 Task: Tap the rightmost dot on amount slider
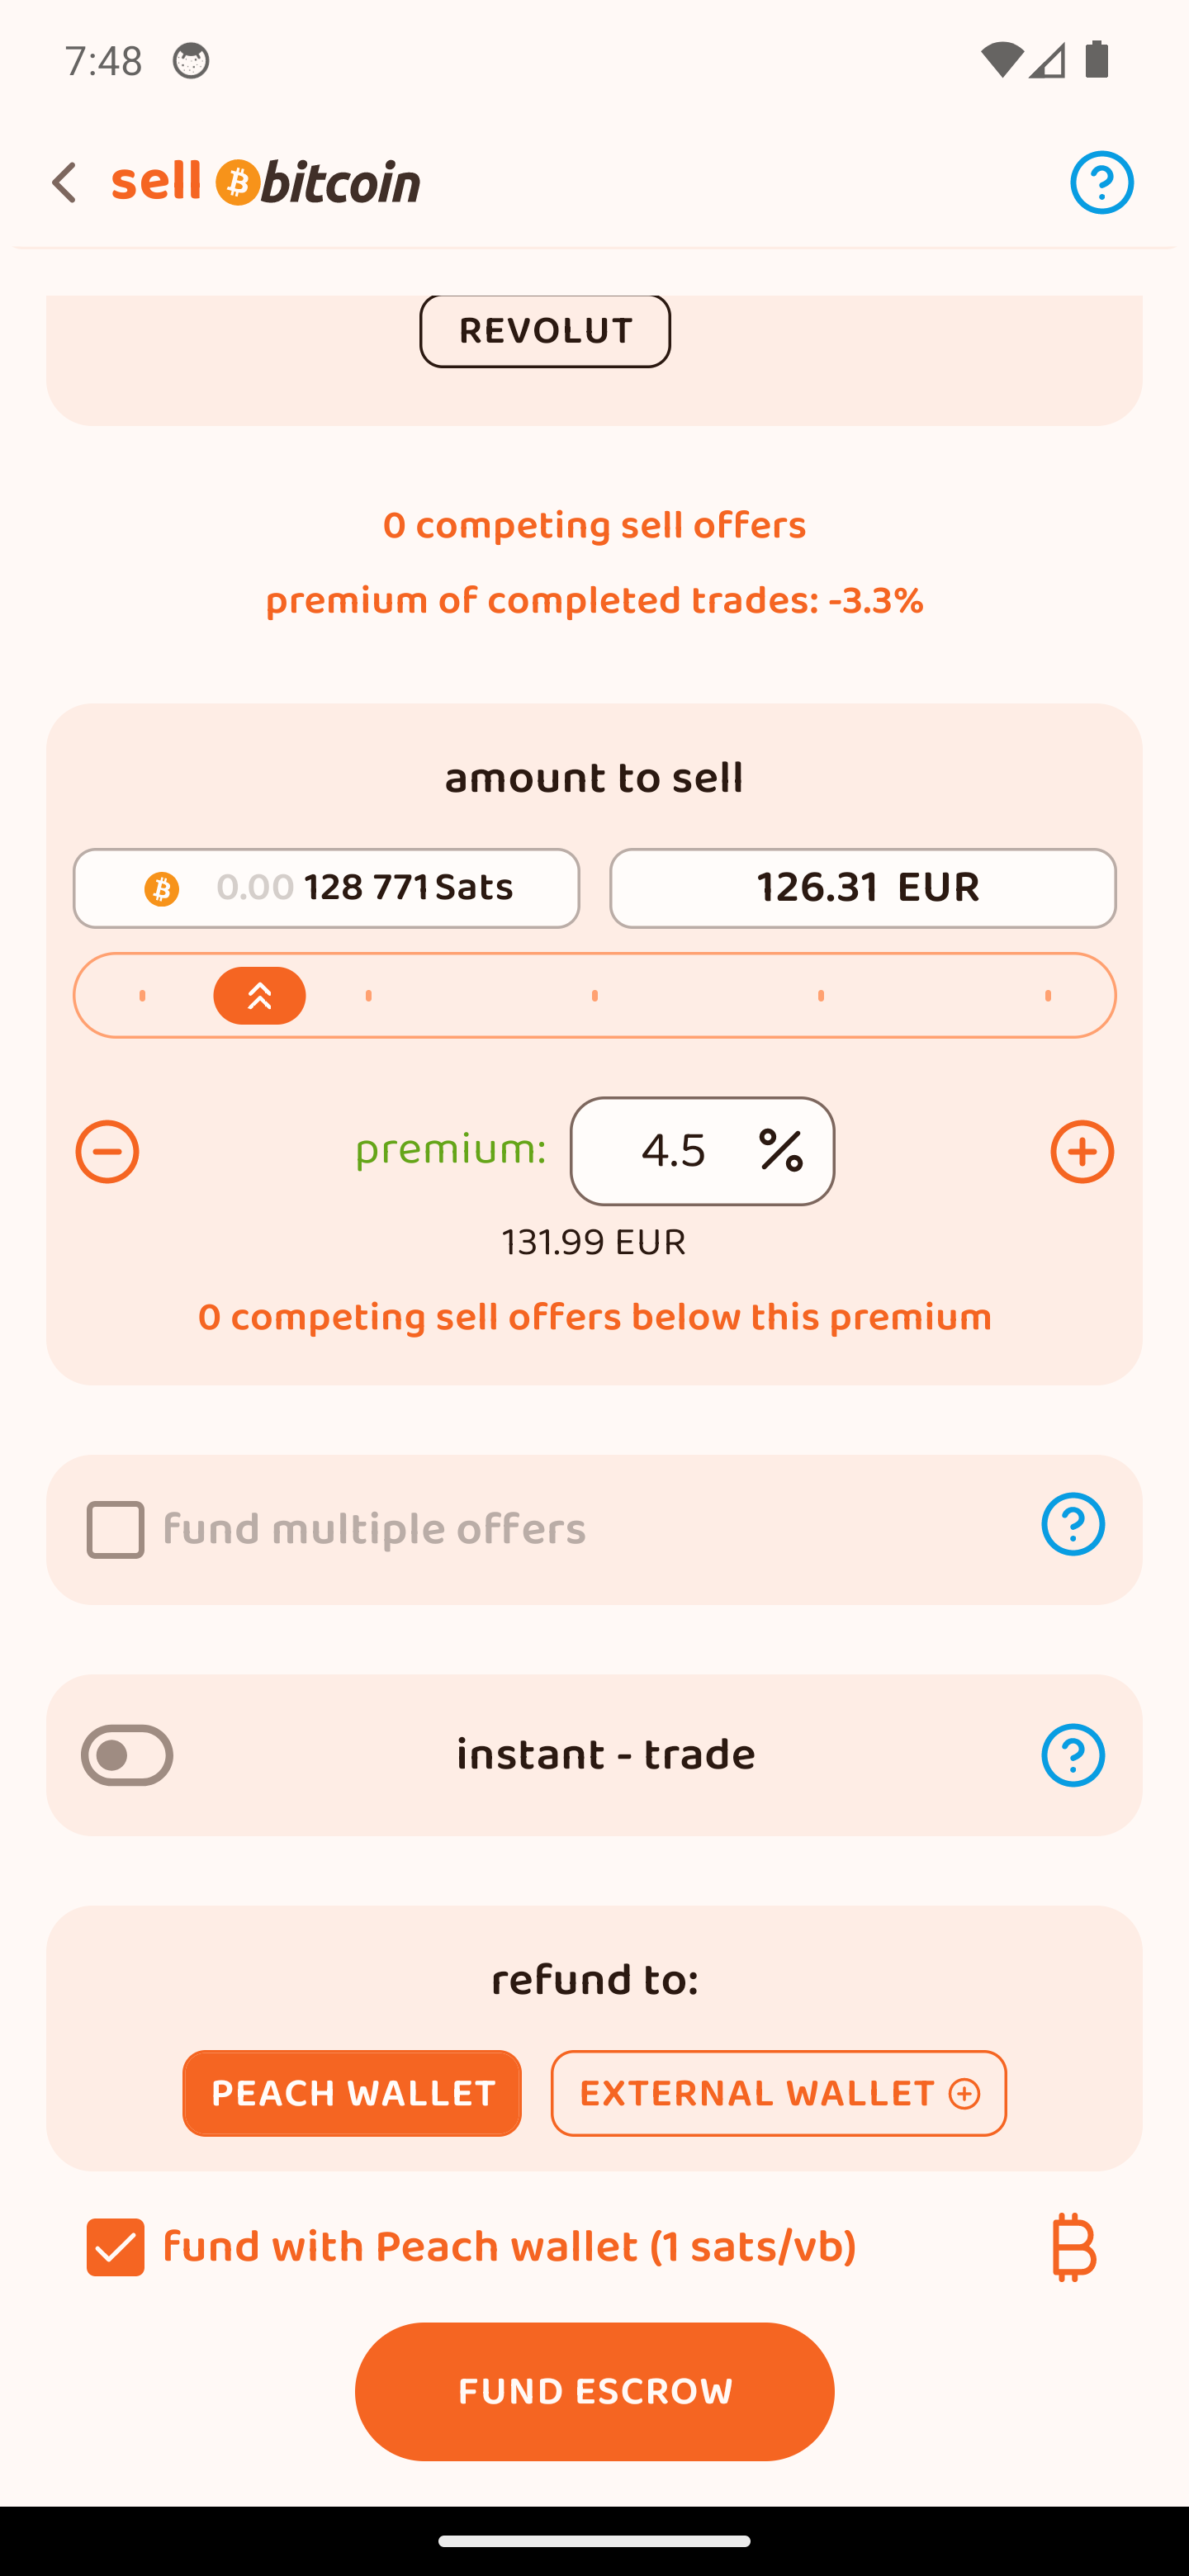click(x=1047, y=996)
